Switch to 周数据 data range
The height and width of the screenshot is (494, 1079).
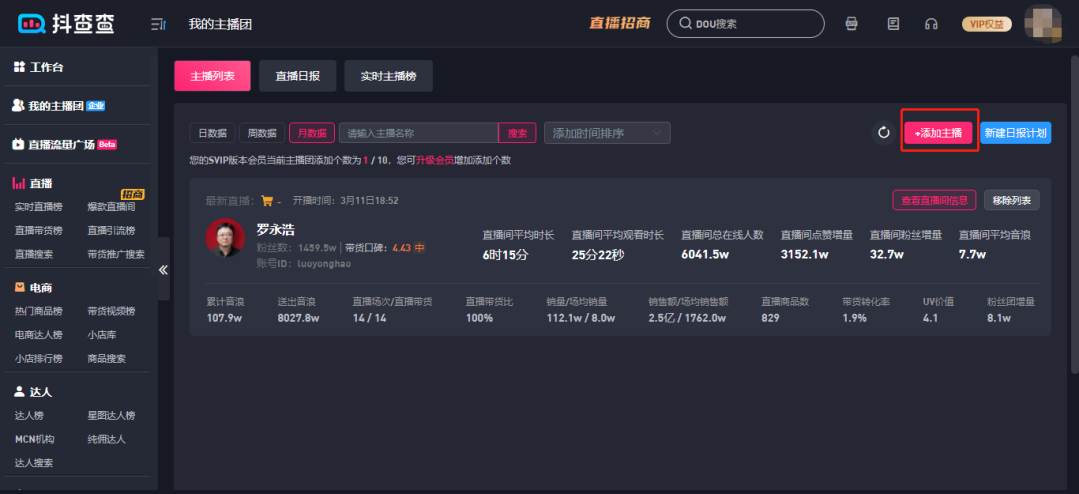click(261, 133)
